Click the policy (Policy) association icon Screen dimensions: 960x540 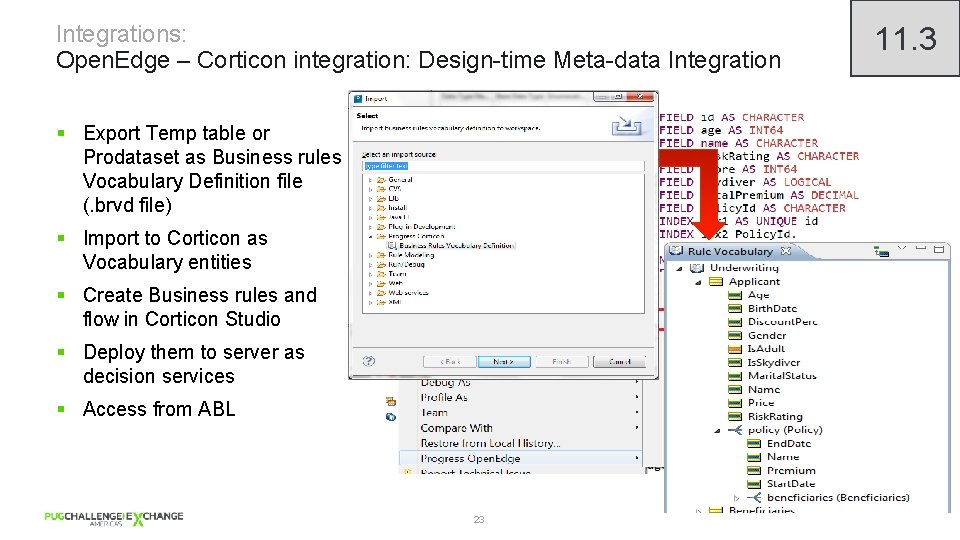tap(735, 430)
